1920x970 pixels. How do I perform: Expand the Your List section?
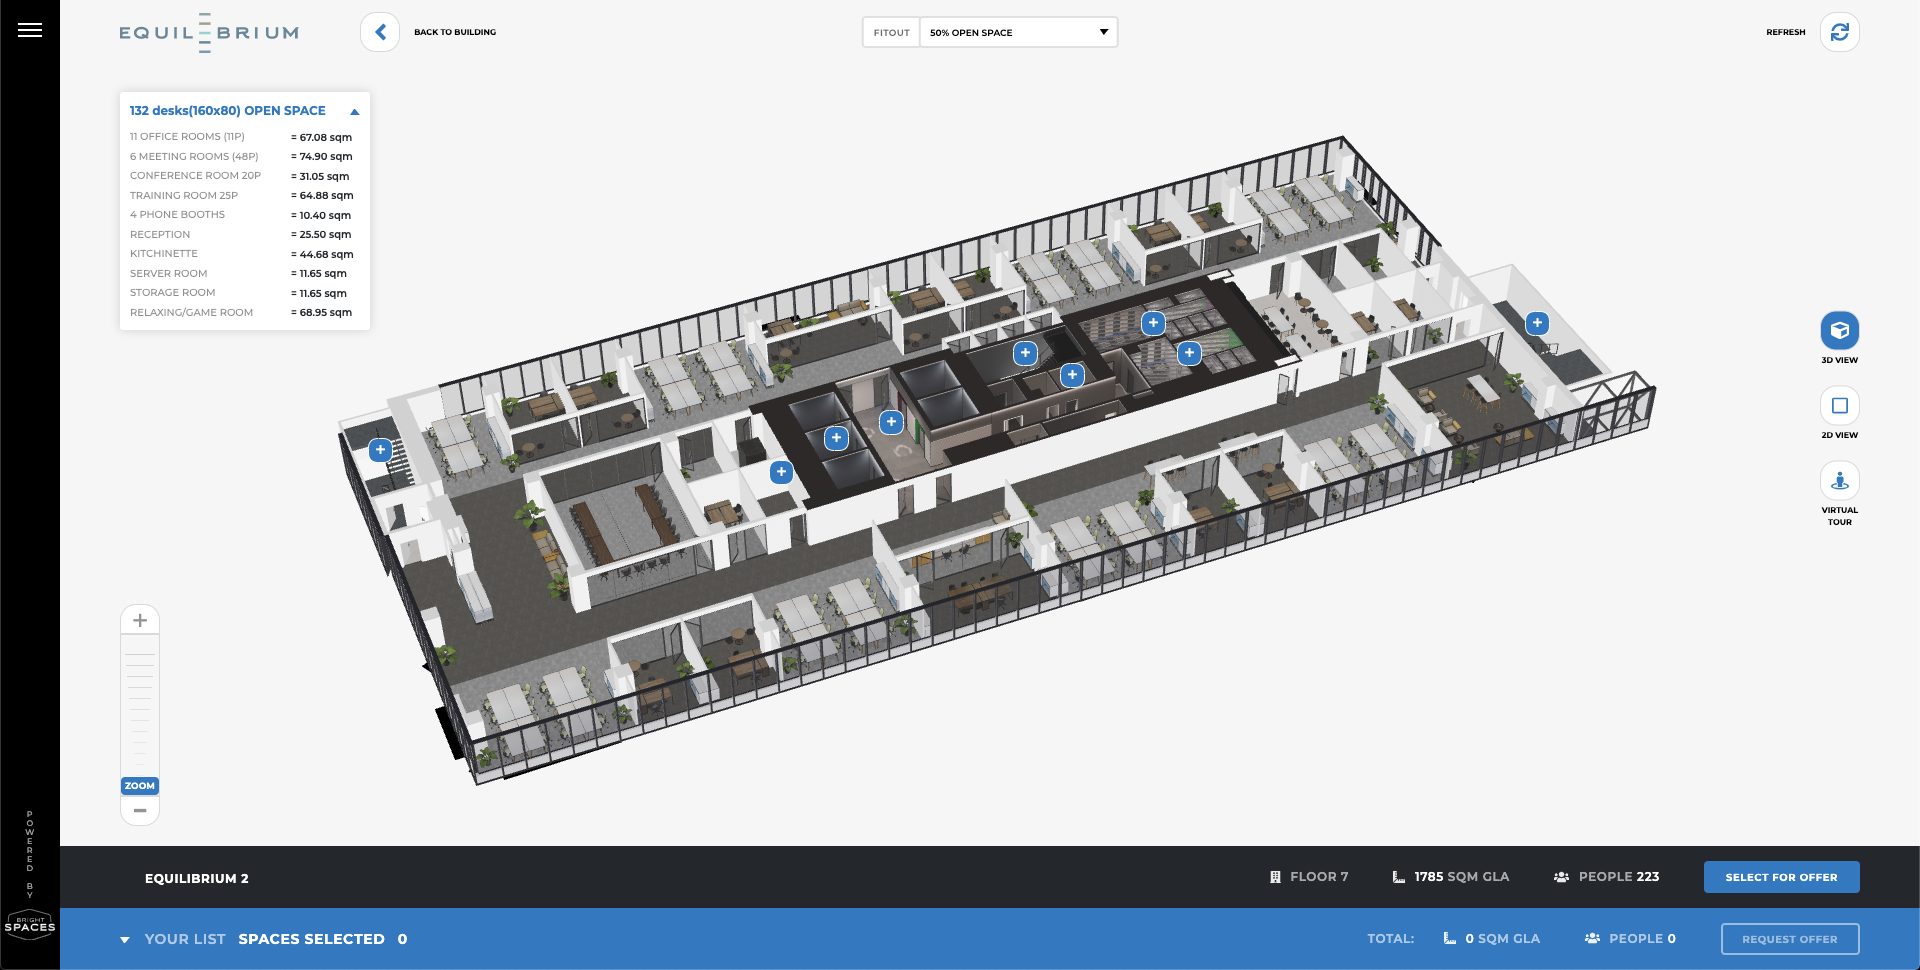125,940
